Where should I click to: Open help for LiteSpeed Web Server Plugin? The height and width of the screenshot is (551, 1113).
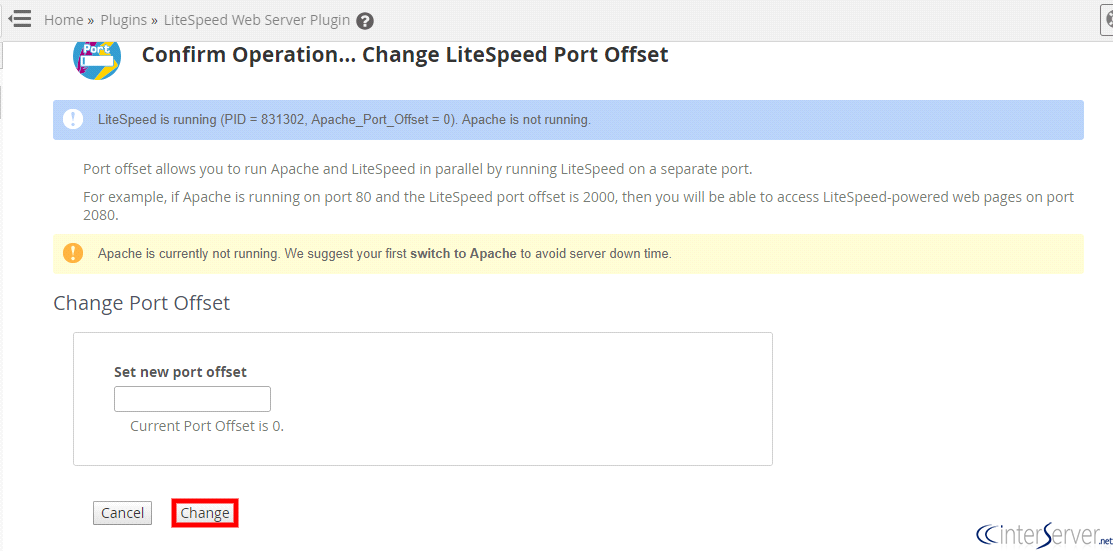[365, 21]
